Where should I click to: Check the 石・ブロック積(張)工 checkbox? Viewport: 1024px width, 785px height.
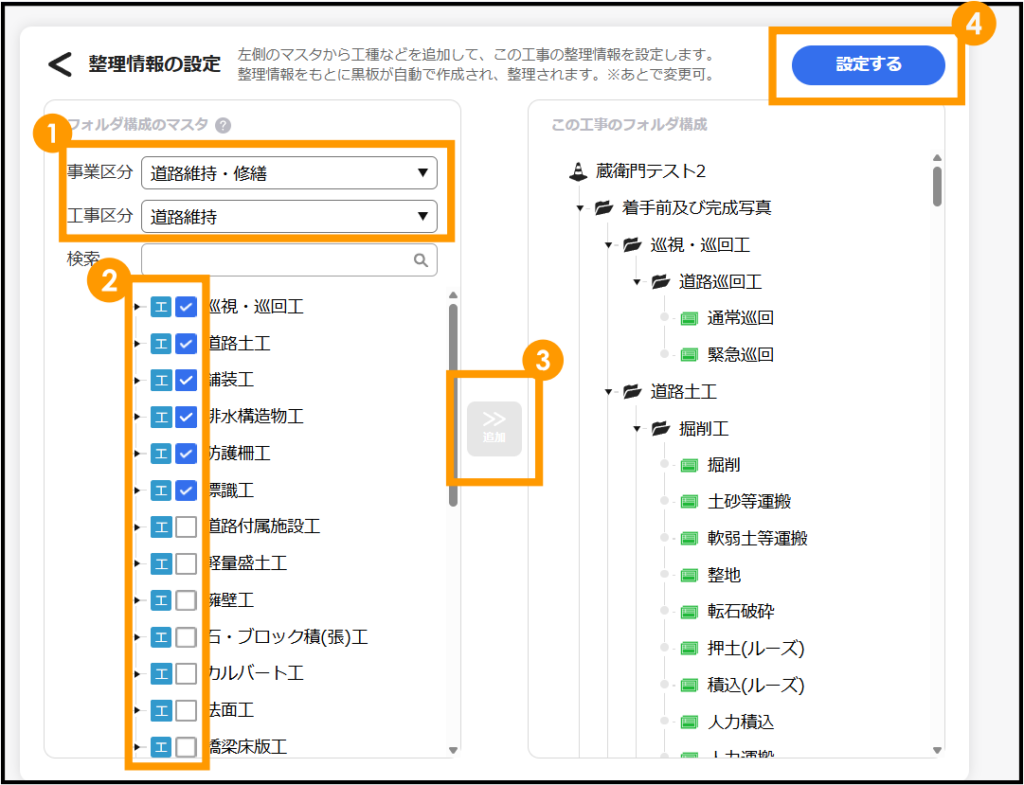coord(187,636)
